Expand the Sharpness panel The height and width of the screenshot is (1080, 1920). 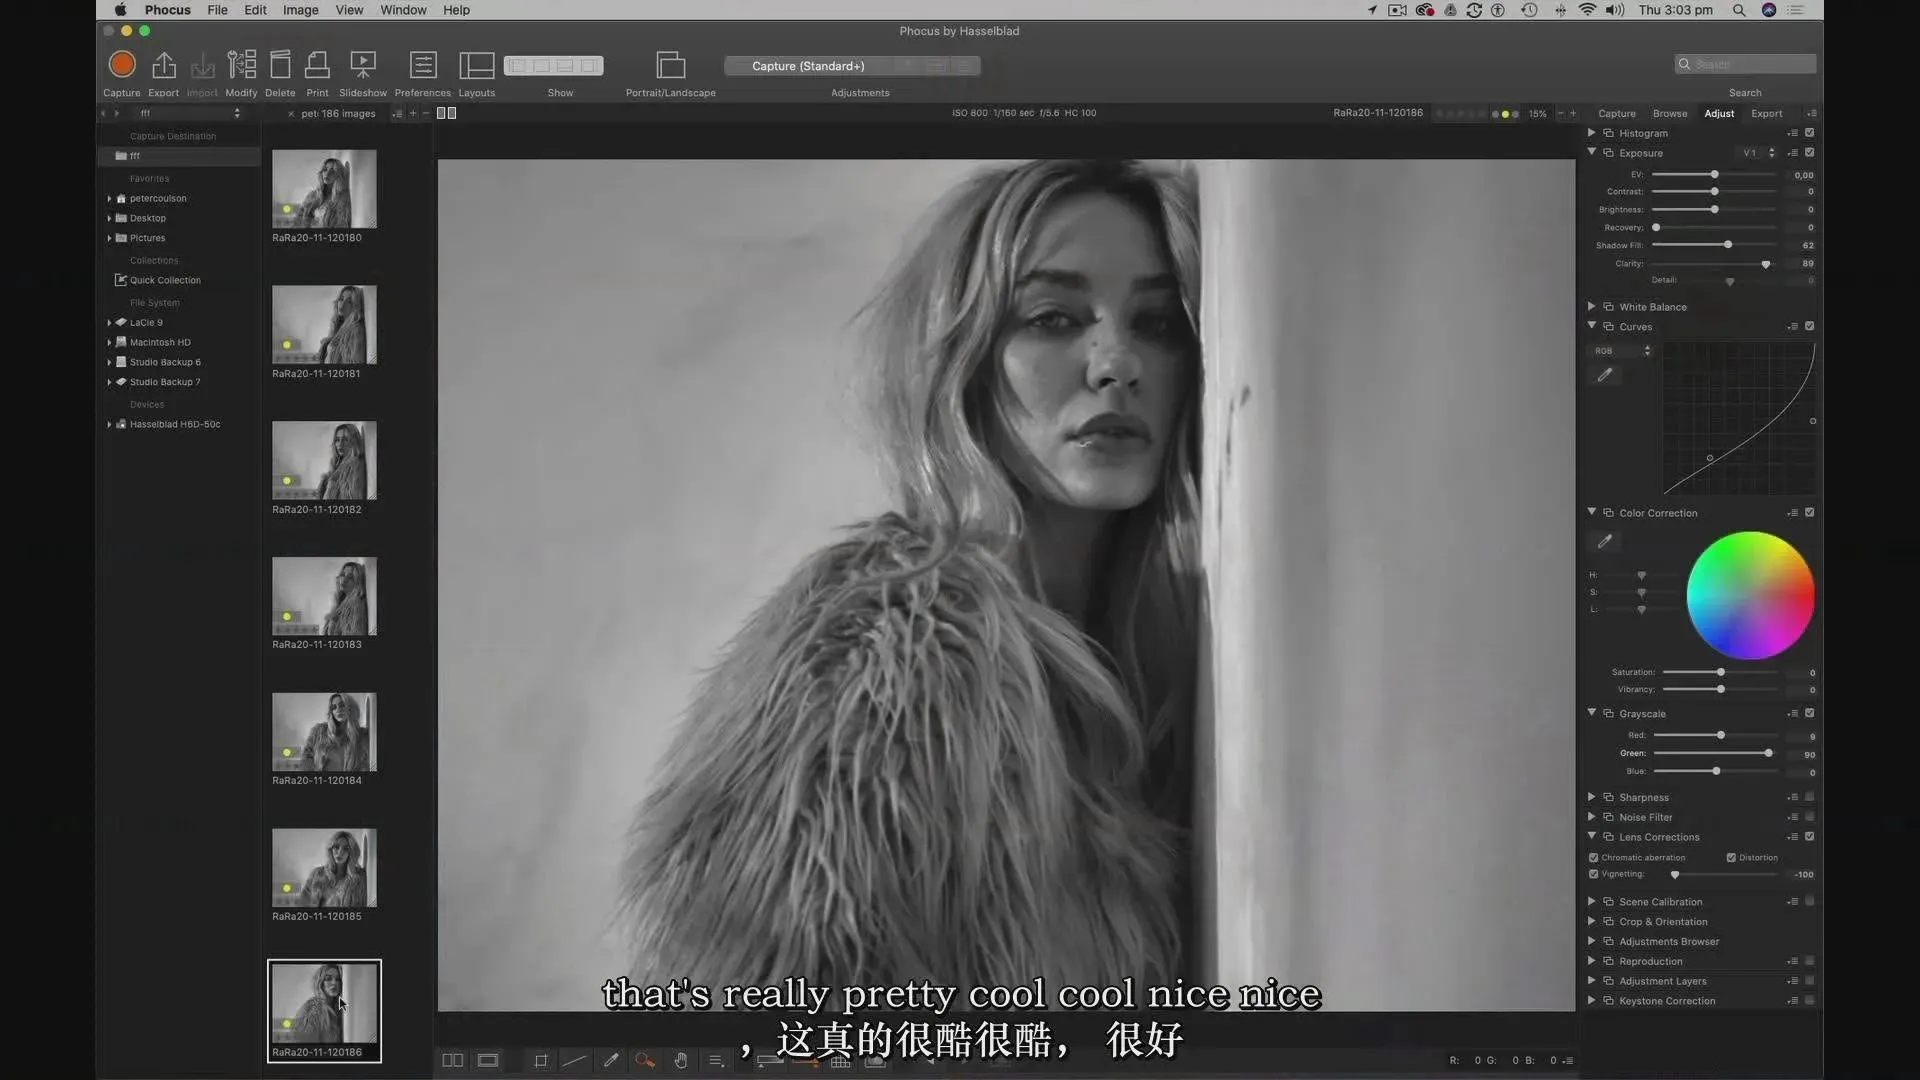point(1592,797)
